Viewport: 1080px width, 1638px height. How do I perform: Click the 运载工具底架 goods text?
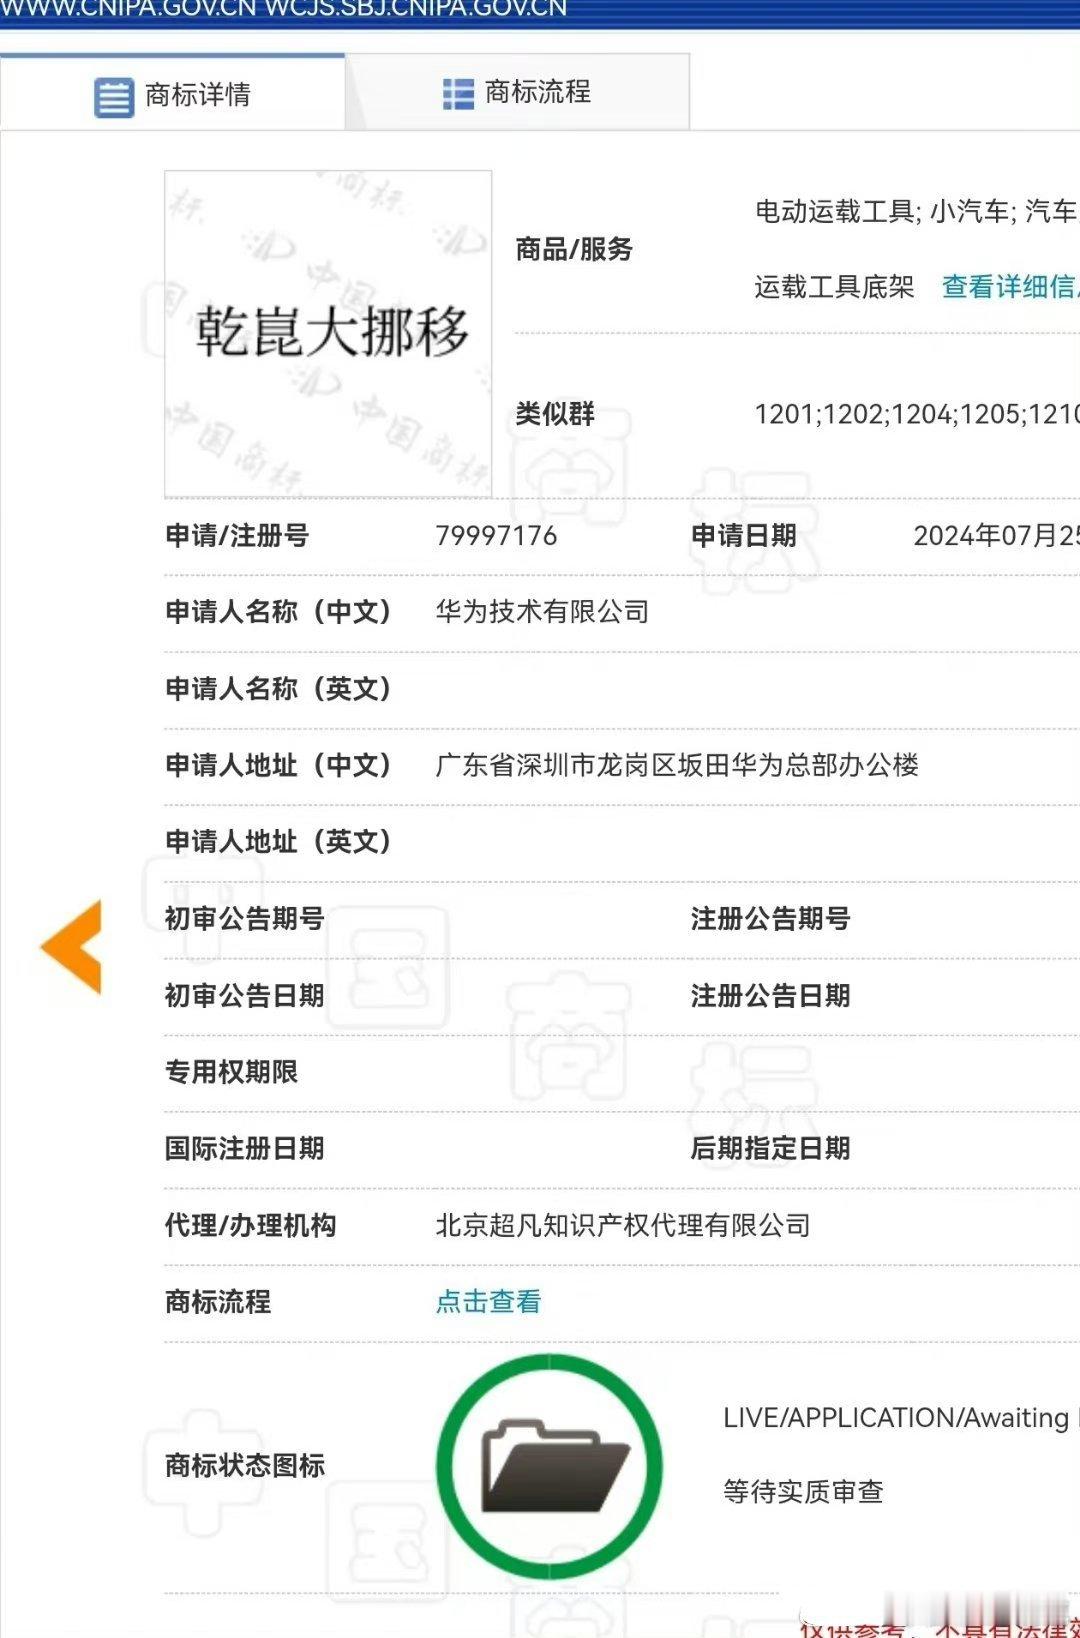(834, 287)
